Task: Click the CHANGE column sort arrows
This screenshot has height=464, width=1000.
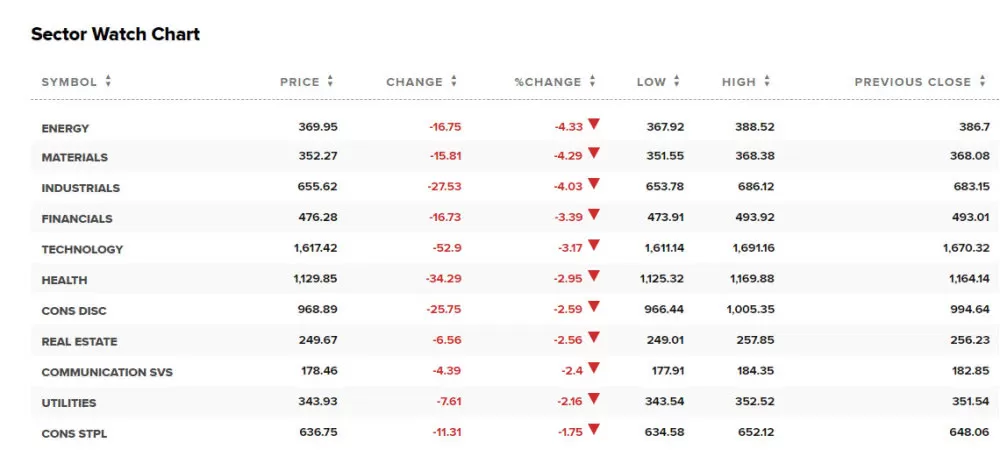Action: (x=453, y=81)
